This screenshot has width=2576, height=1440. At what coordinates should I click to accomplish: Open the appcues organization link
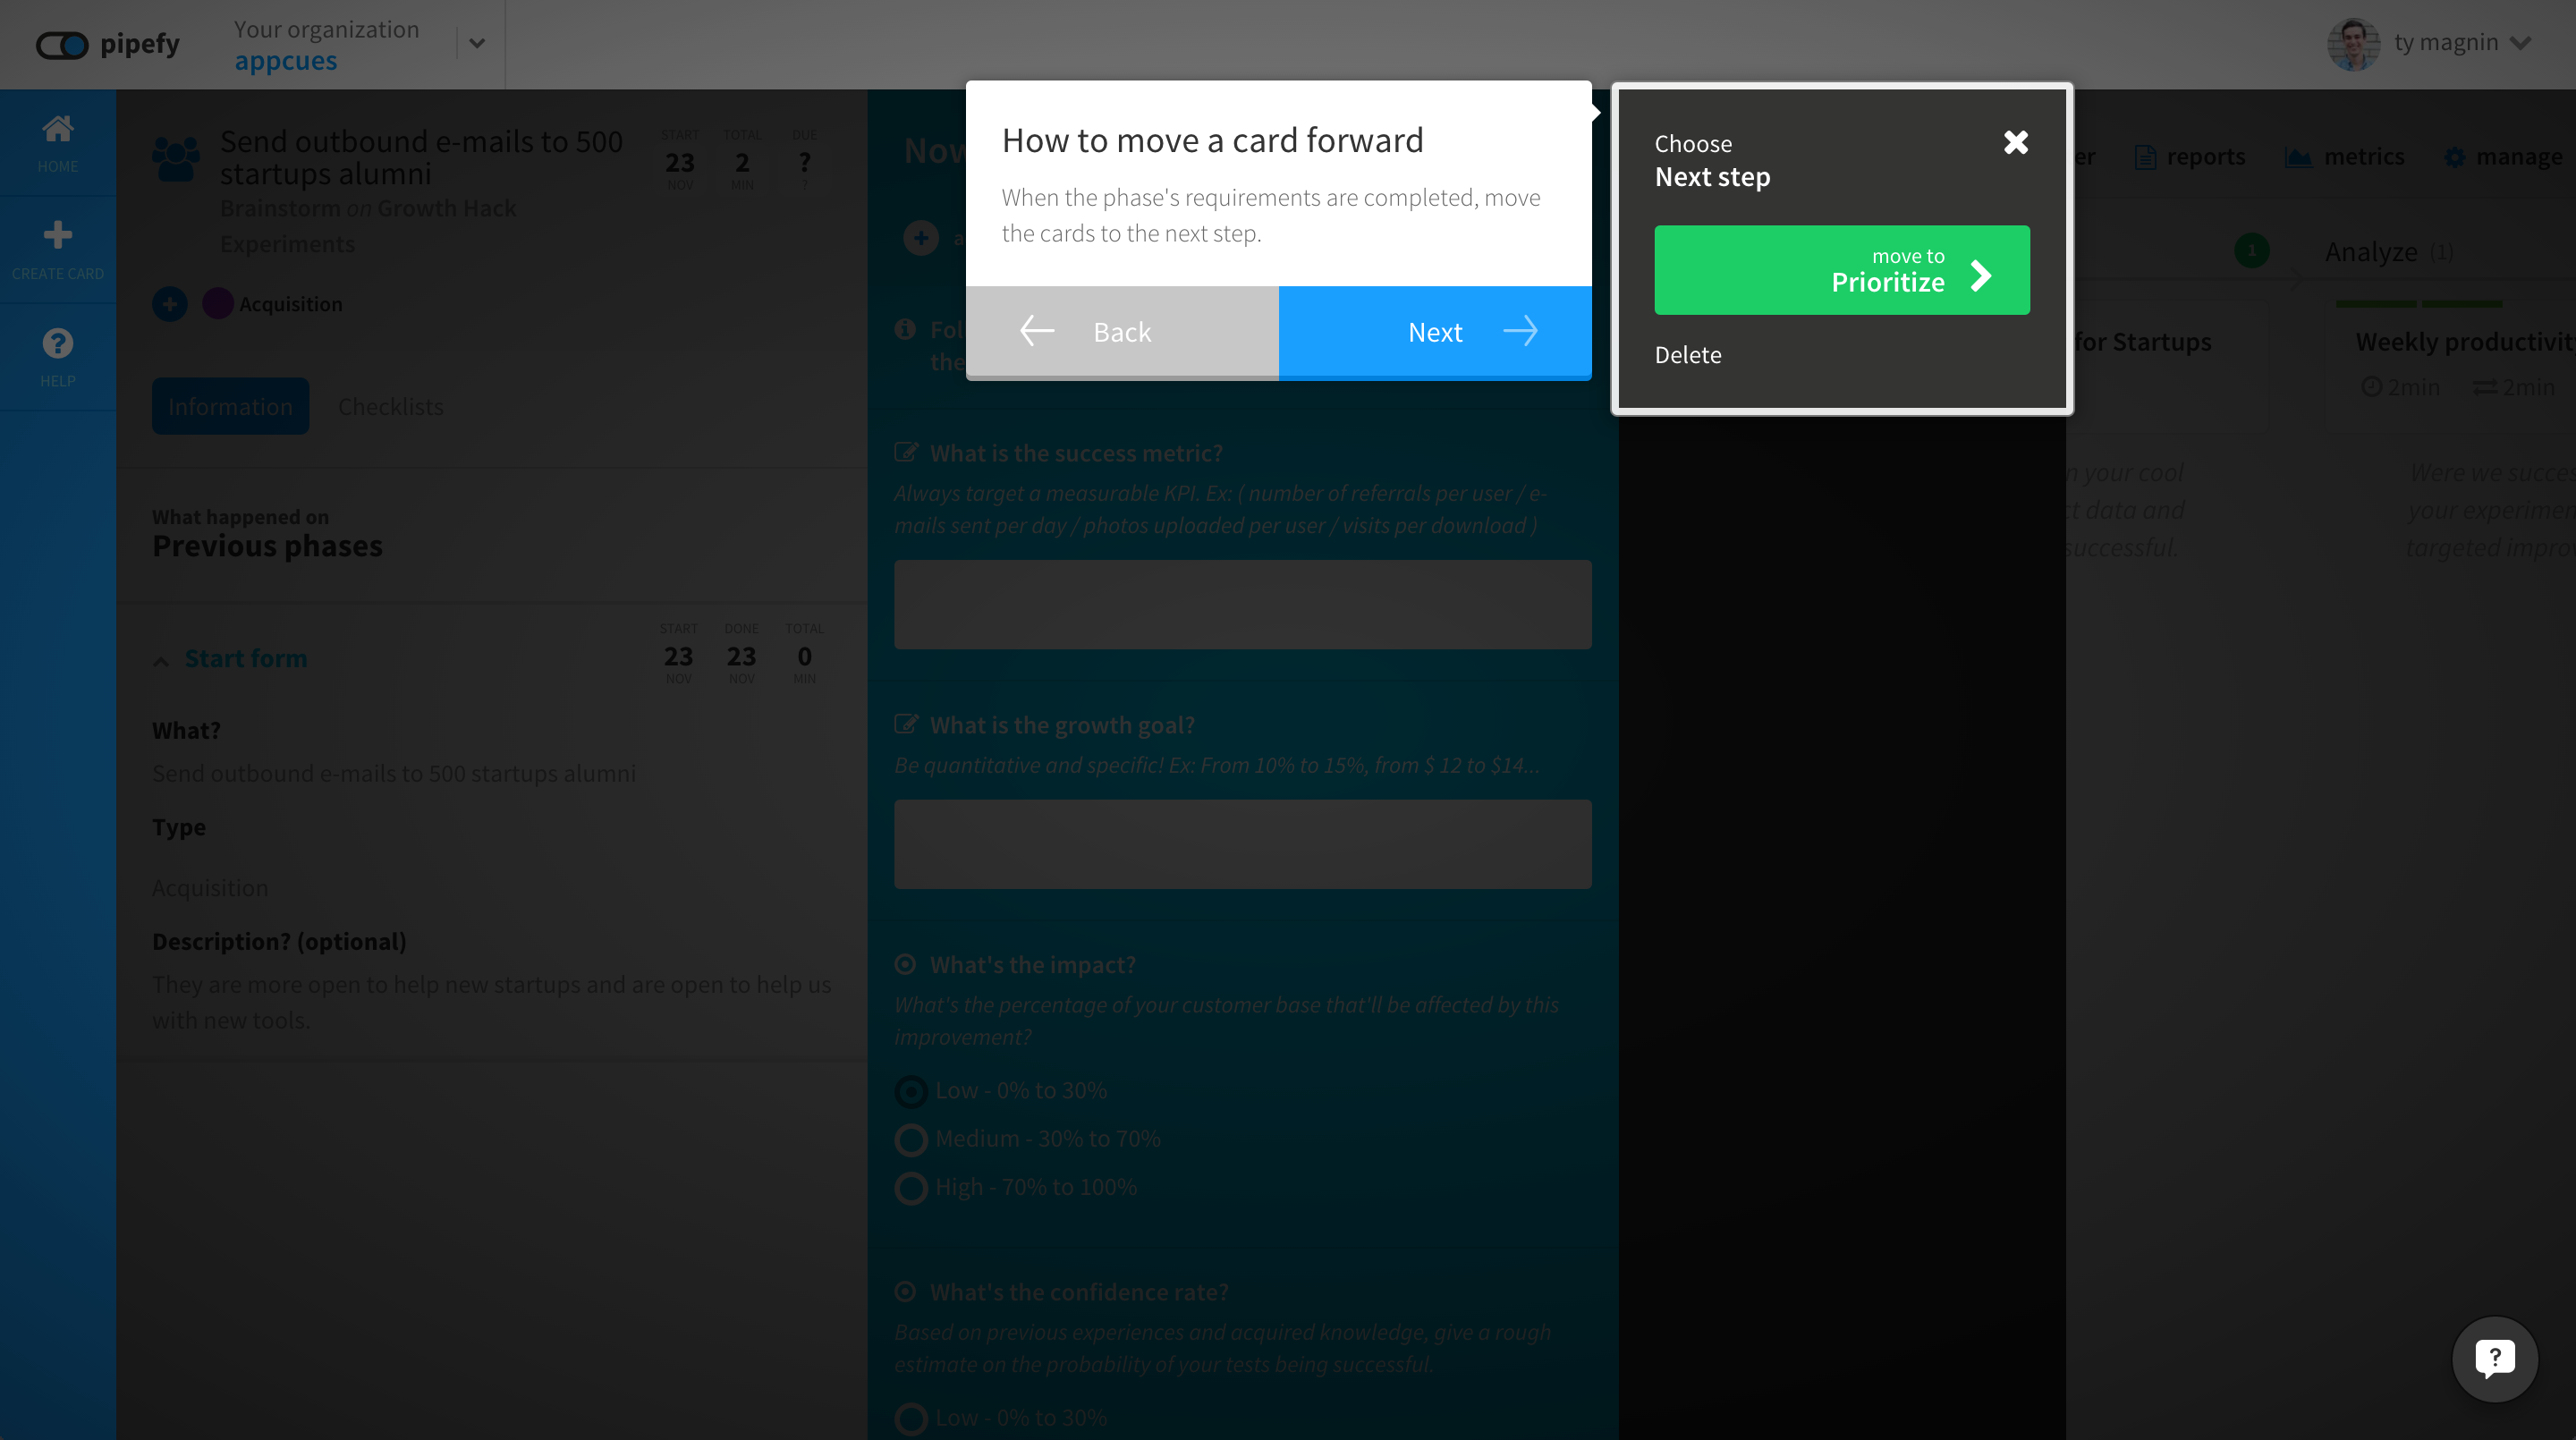click(285, 61)
